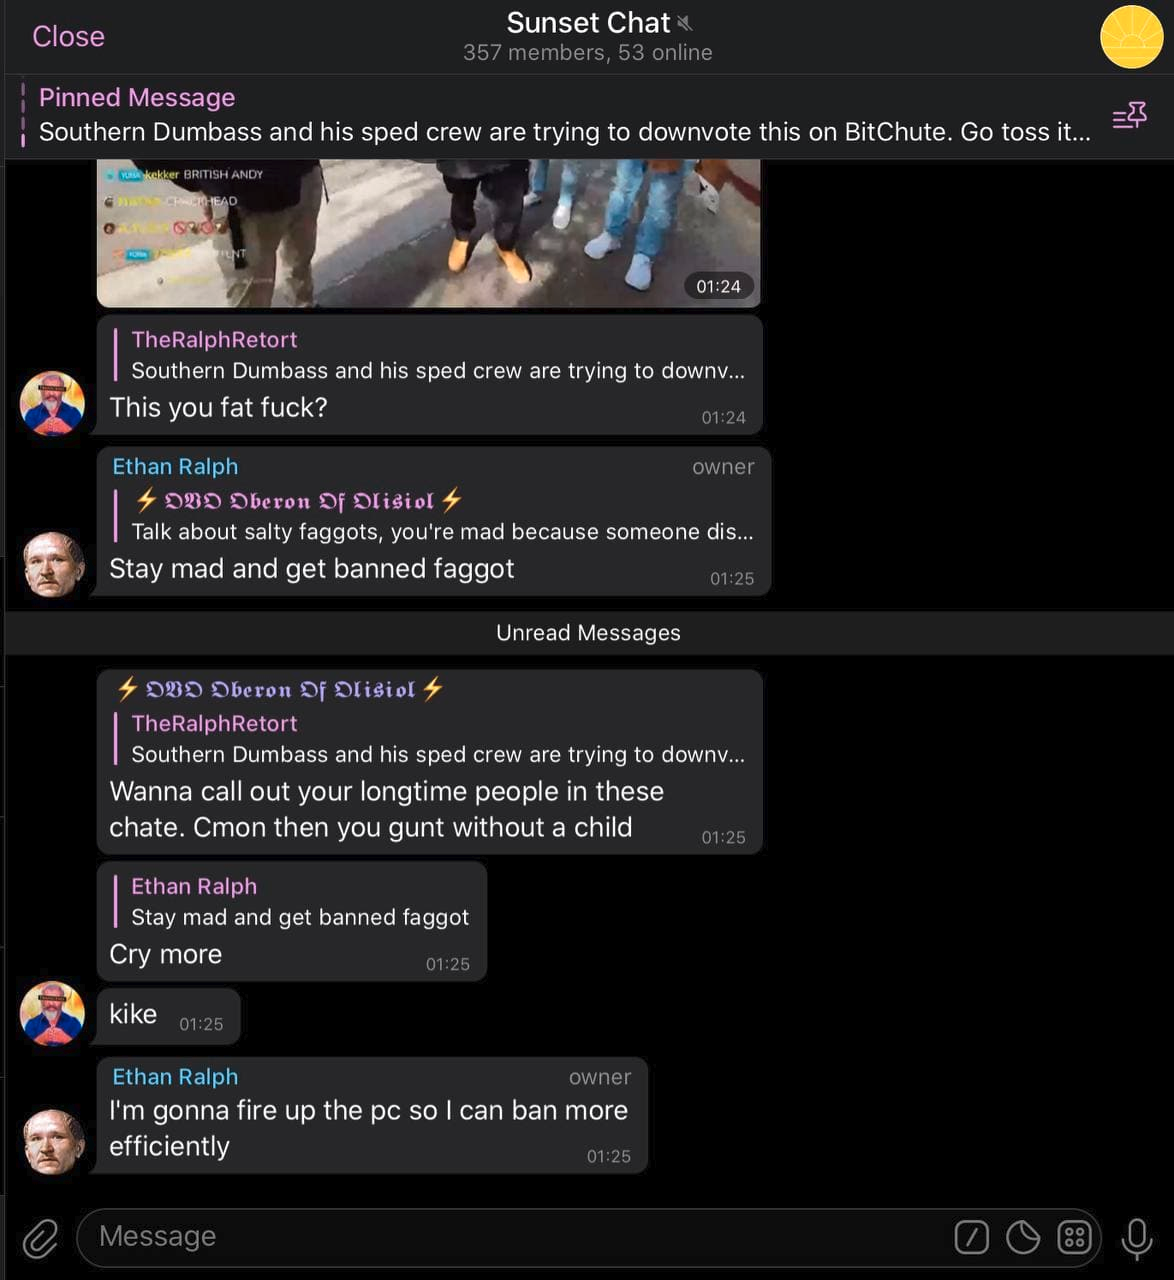1174x1280 pixels.
Task: Click the Close button
Action: 68,36
